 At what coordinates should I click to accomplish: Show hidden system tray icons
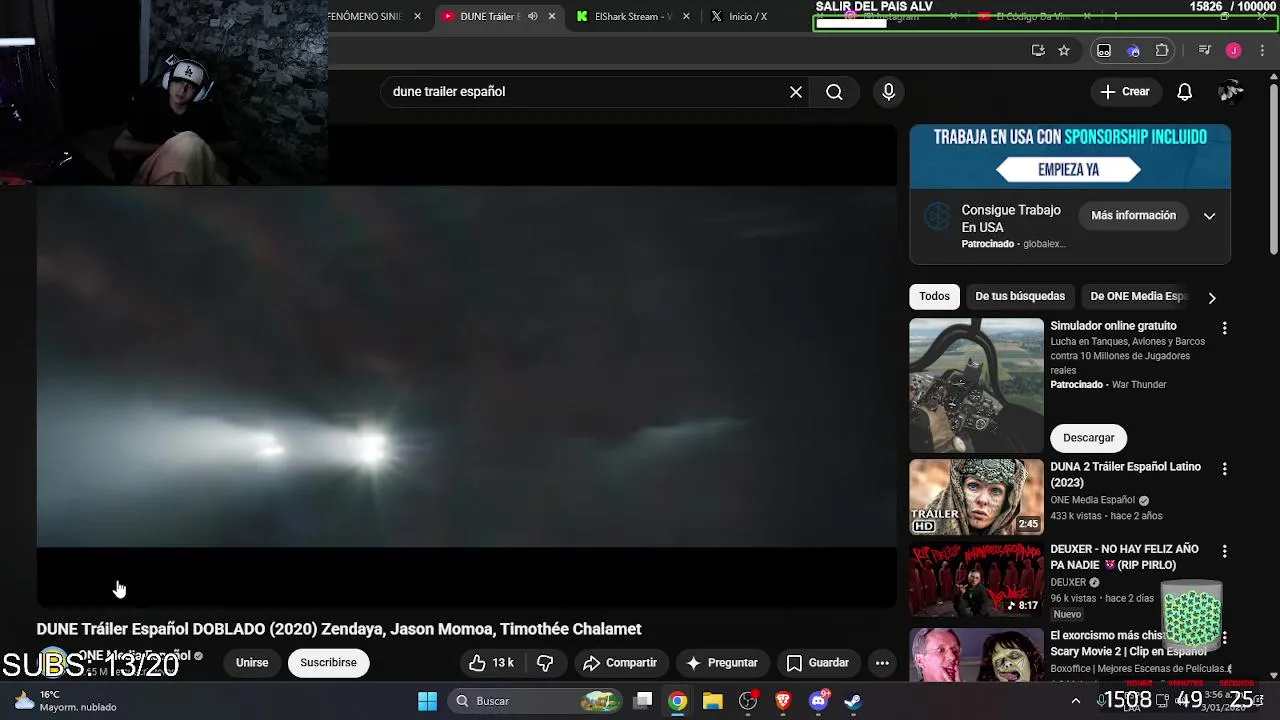1076,701
